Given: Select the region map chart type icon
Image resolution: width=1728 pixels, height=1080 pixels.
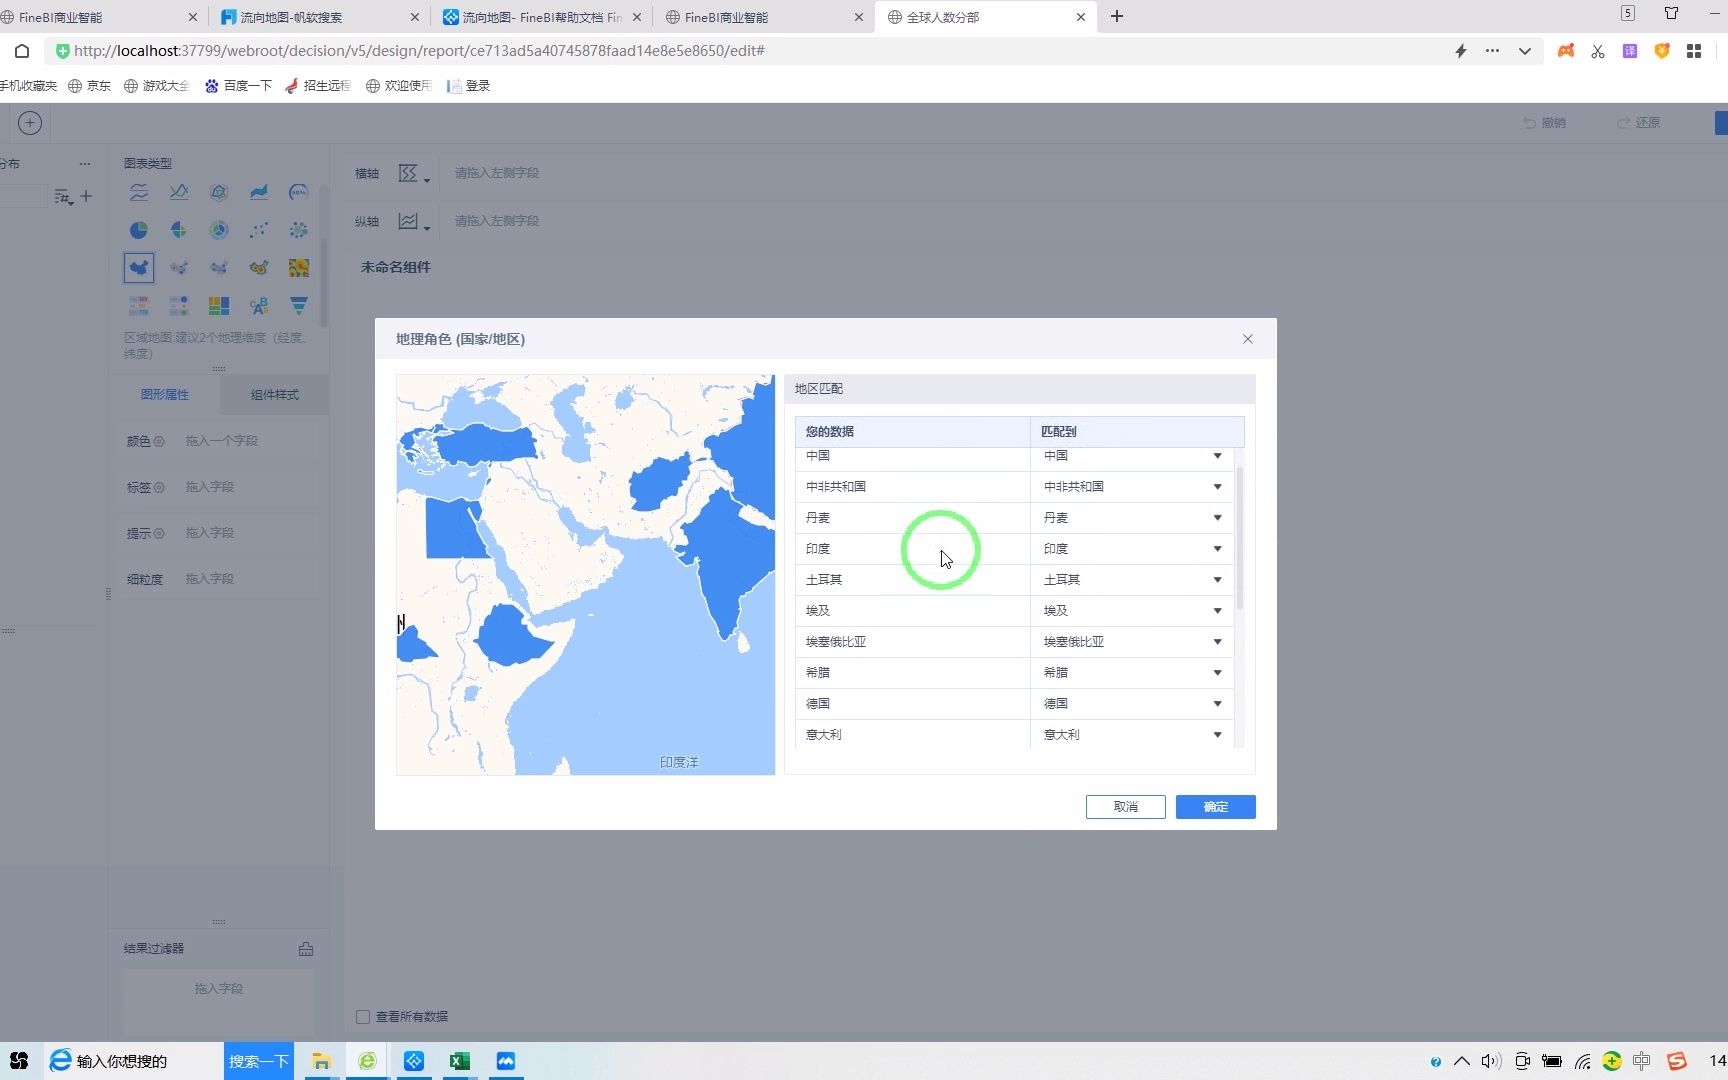Looking at the screenshot, I should point(139,267).
